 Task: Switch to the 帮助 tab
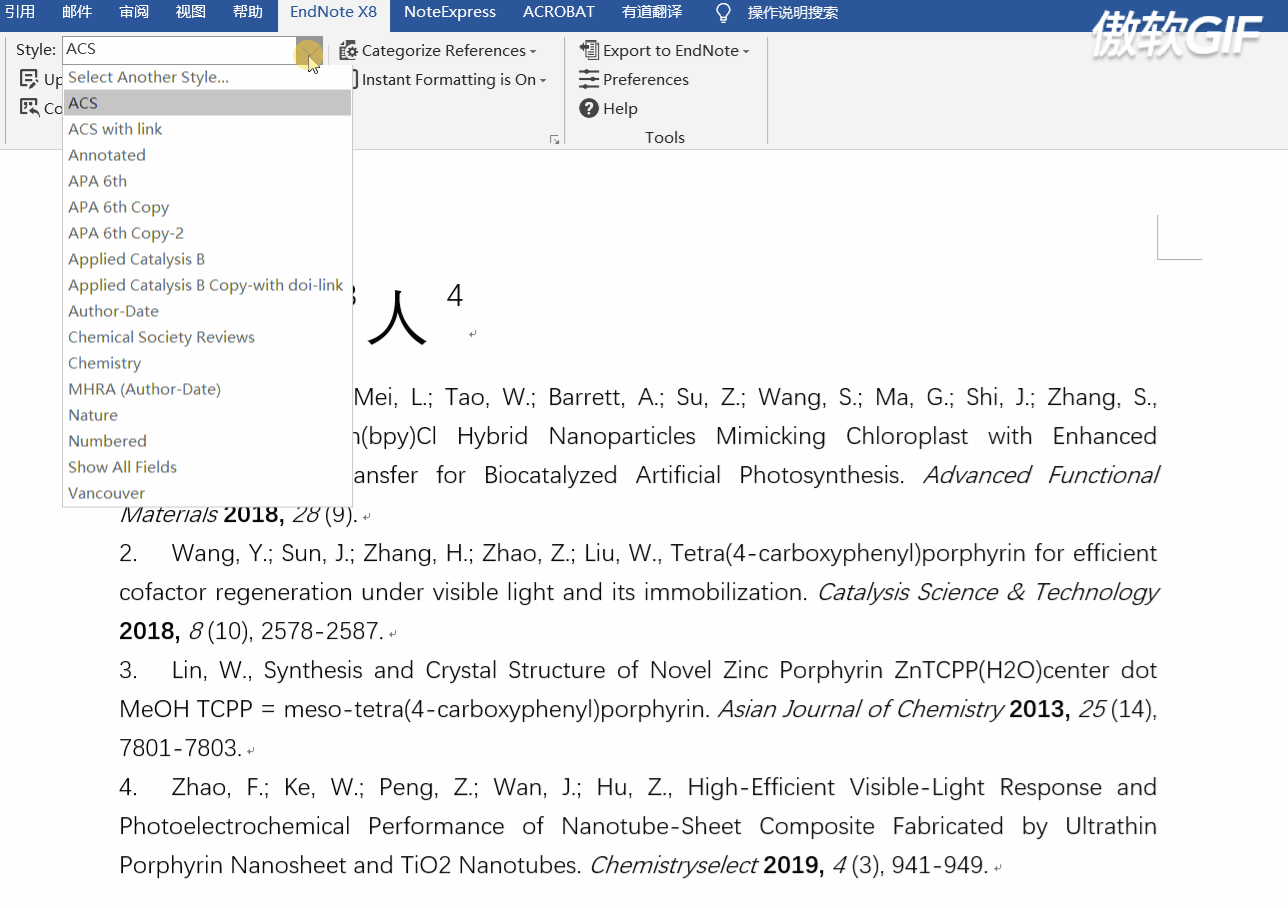(x=248, y=12)
